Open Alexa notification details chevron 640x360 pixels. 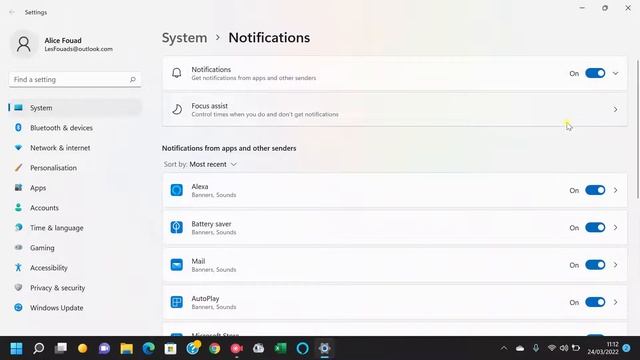[x=616, y=190]
